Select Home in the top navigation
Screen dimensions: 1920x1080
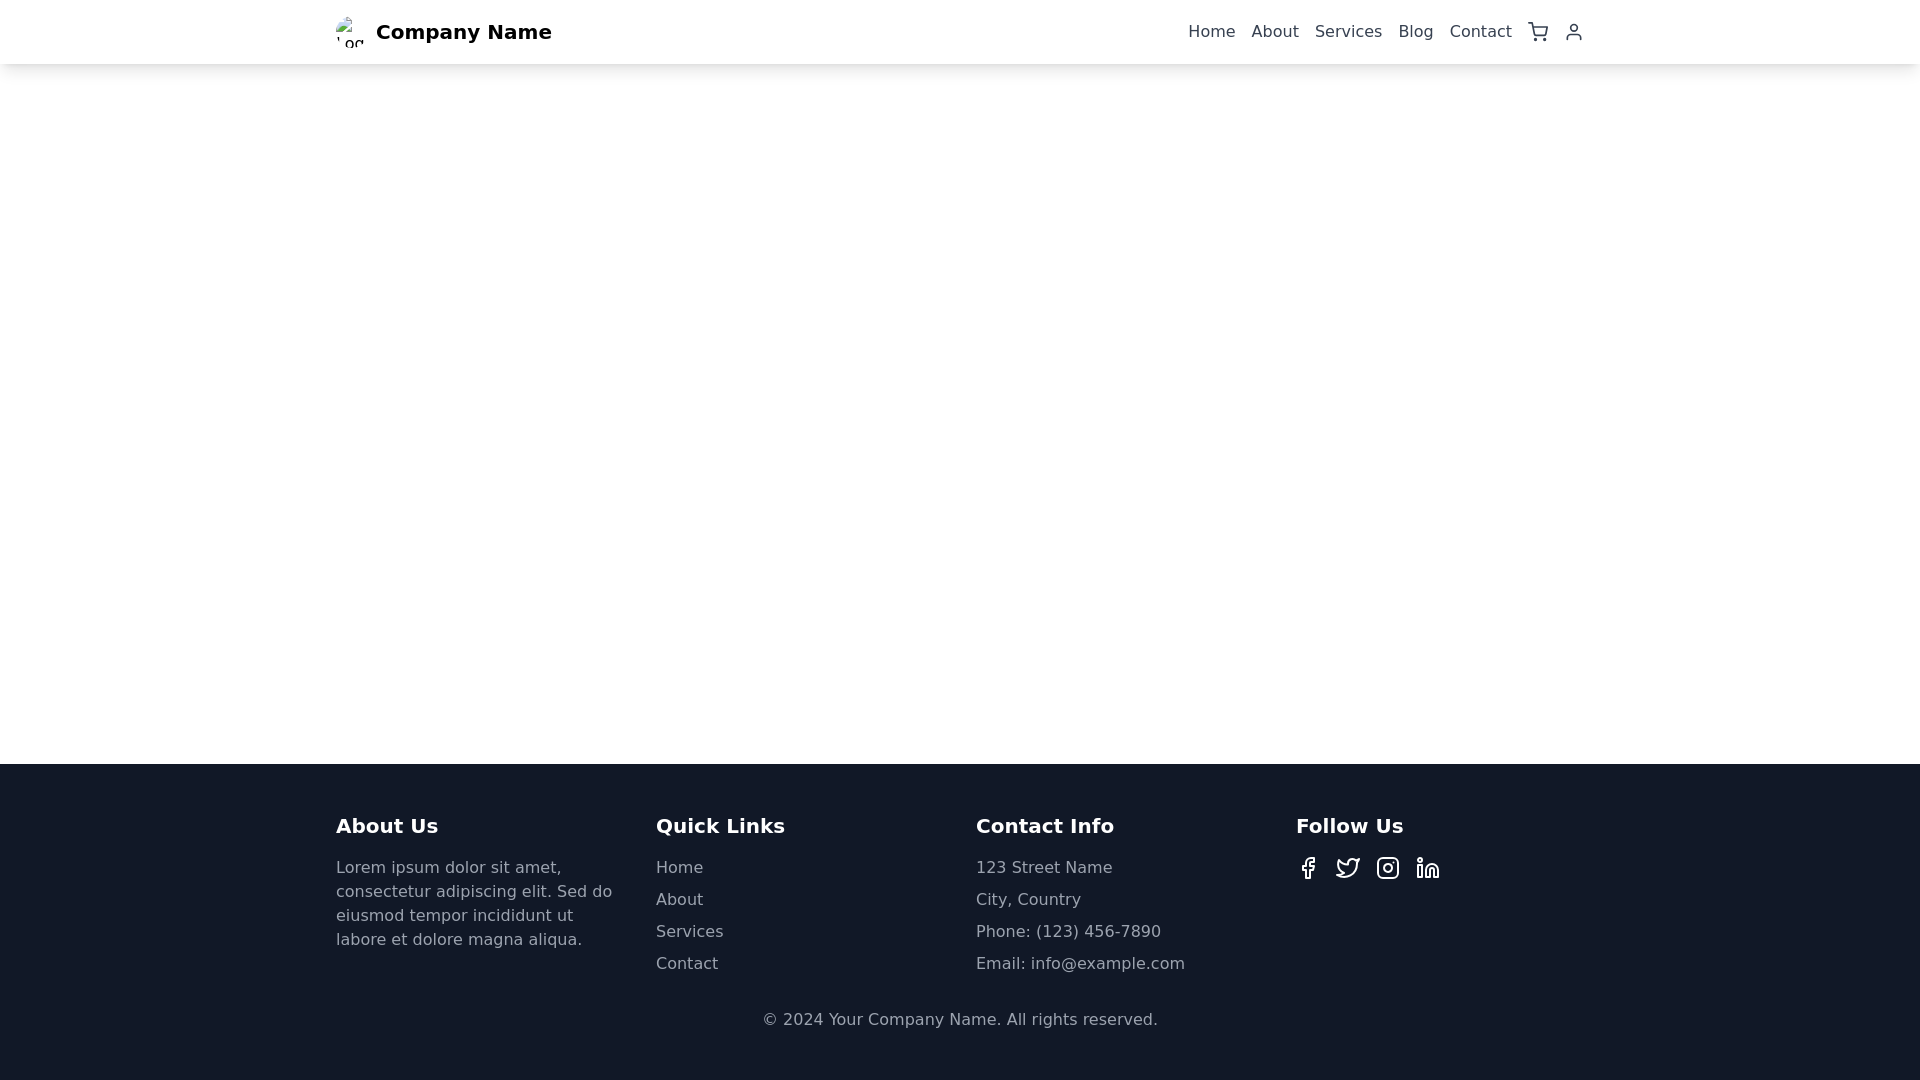coord(1211,31)
